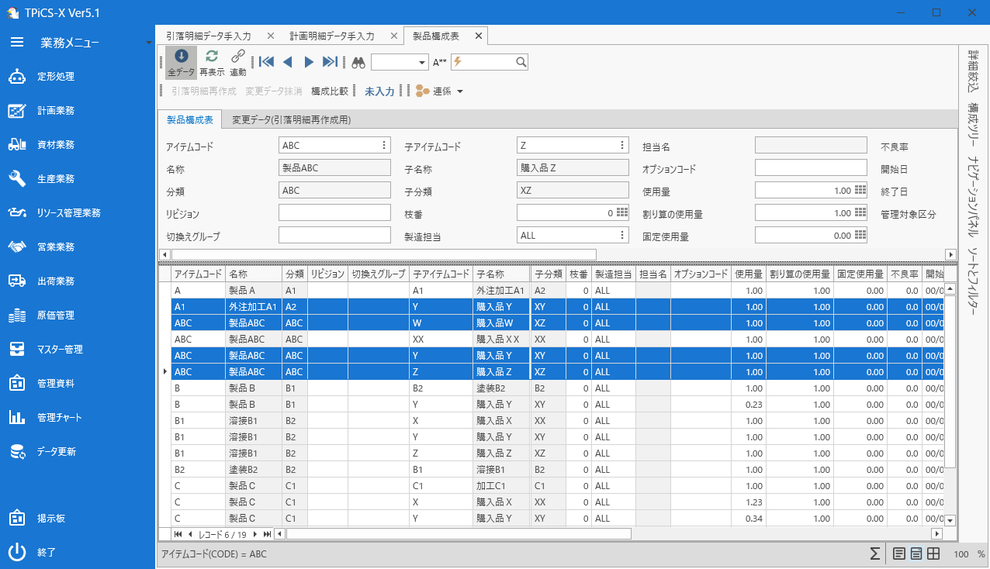The height and width of the screenshot is (569, 990).
Task: Switch to grid view icon
Action: click(x=933, y=554)
